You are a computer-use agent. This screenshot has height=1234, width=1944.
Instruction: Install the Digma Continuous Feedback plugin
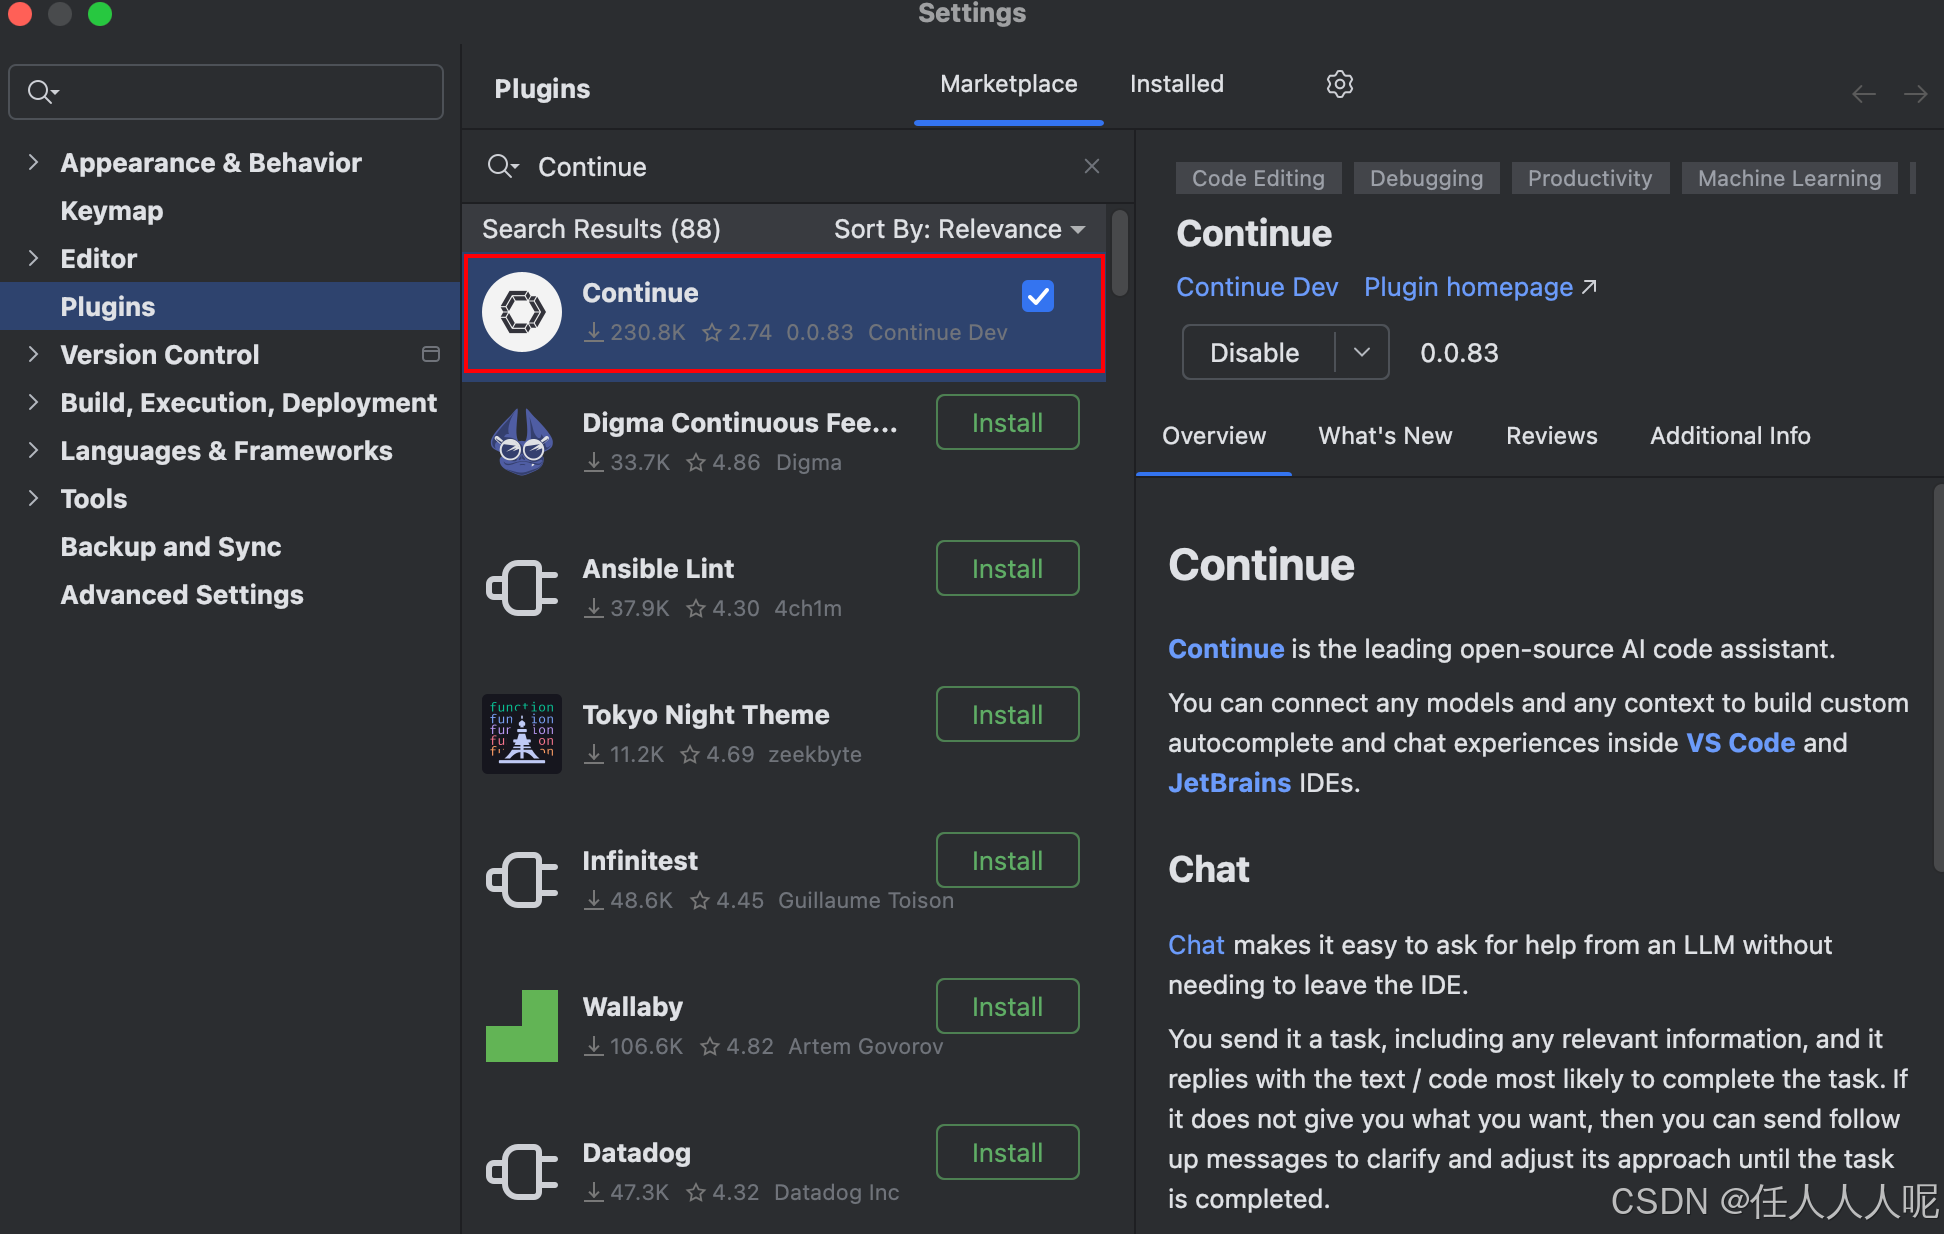[1006, 423]
